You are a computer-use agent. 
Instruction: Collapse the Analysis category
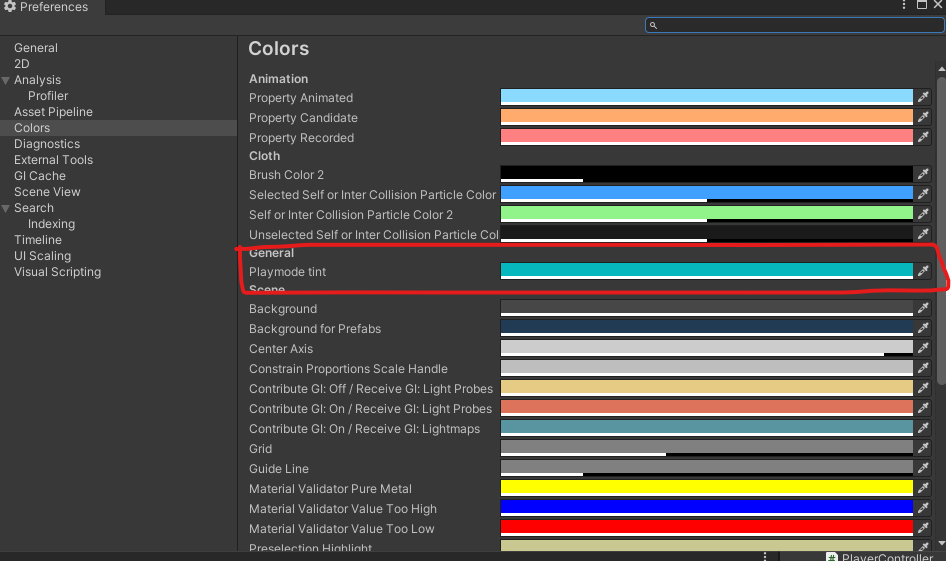[x=6, y=80]
